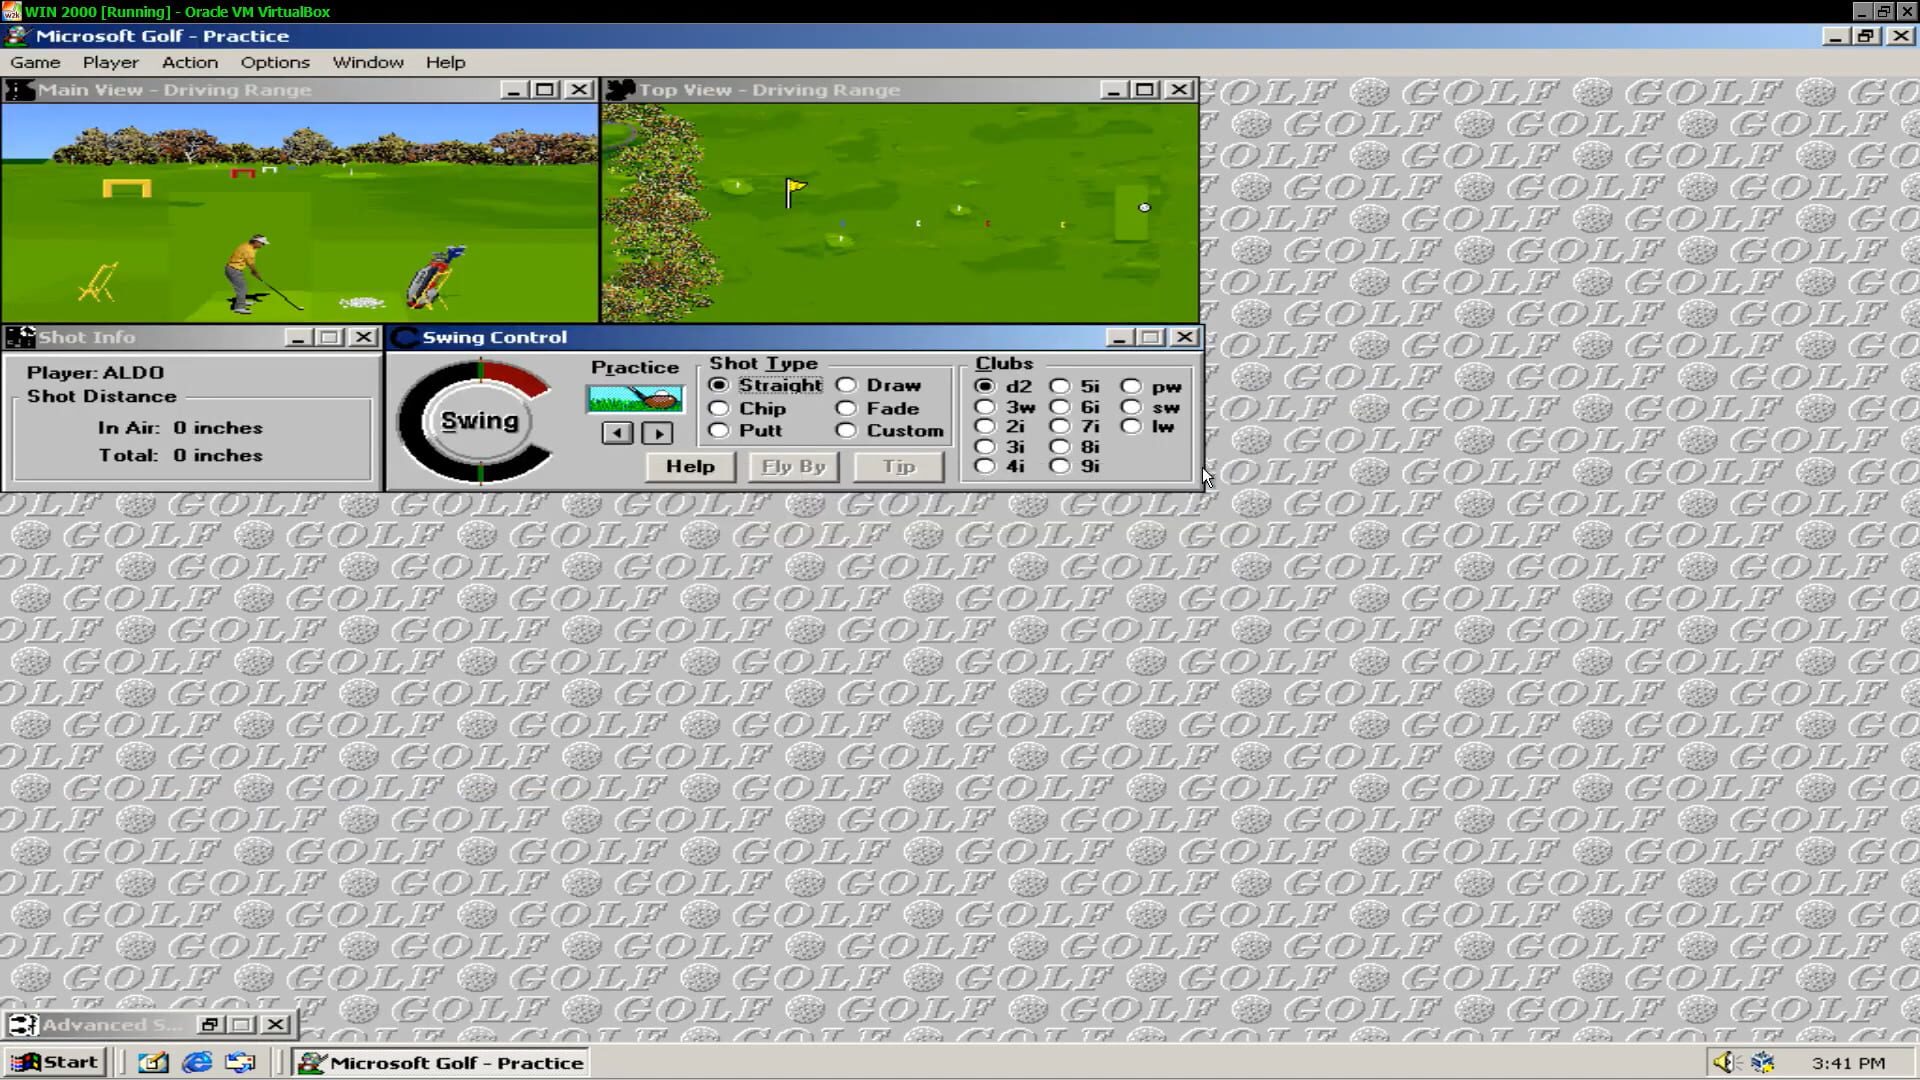Select the pitching wedge (pw) club
Image resolution: width=1920 pixels, height=1080 pixels.
tap(1131, 385)
